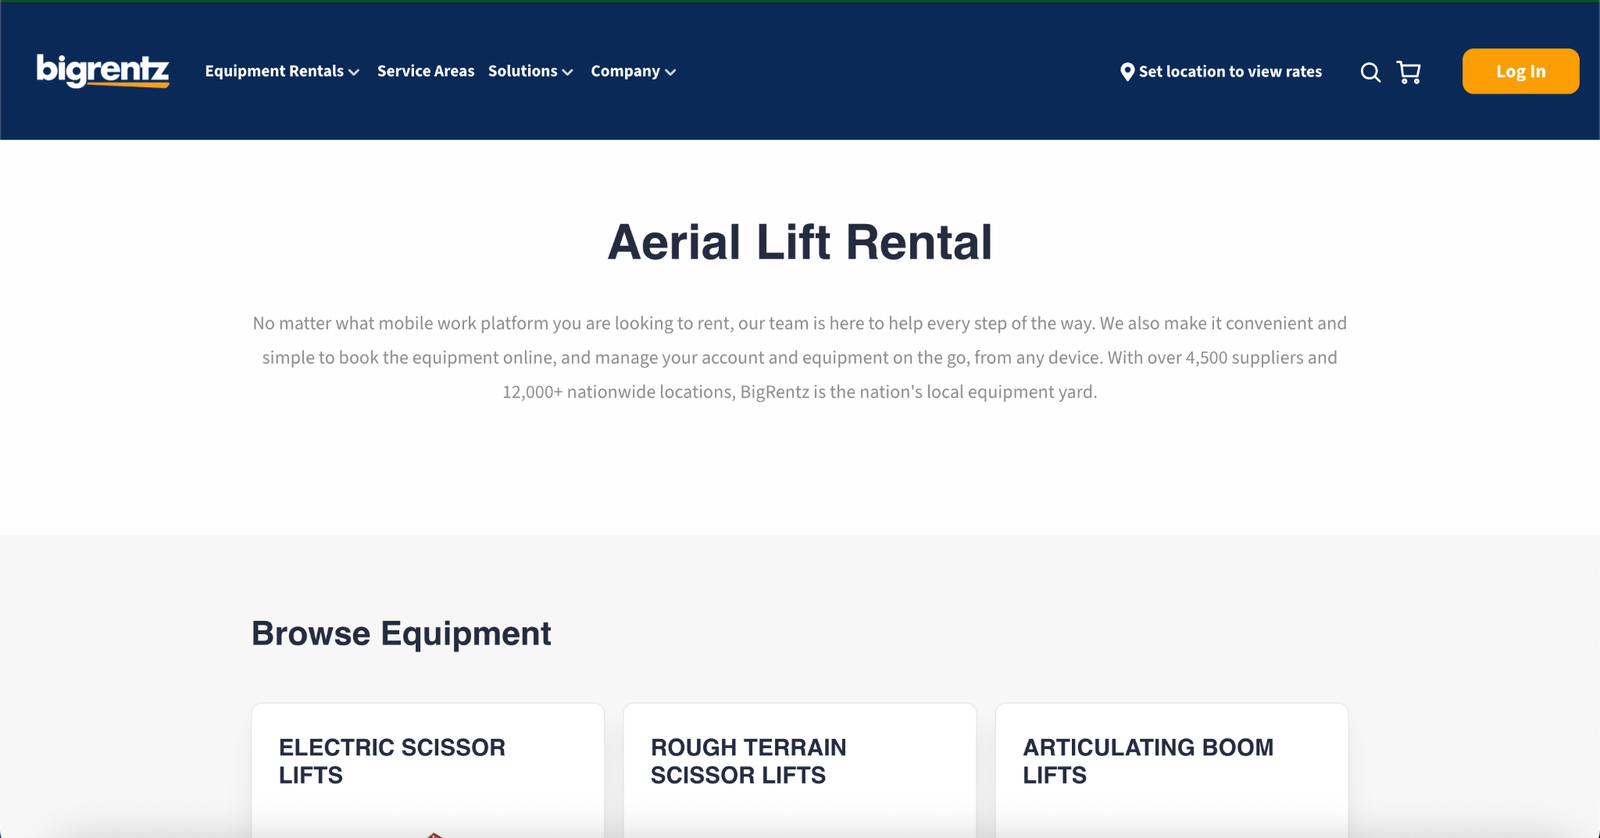Click 'Set location to view rates' text
Screen dimensions: 1600x838
pyautogui.click(x=1230, y=72)
